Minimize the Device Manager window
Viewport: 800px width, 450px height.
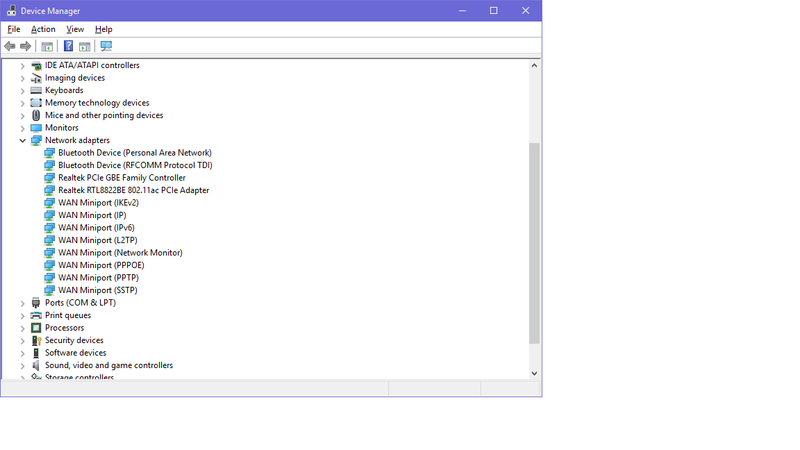tap(462, 10)
